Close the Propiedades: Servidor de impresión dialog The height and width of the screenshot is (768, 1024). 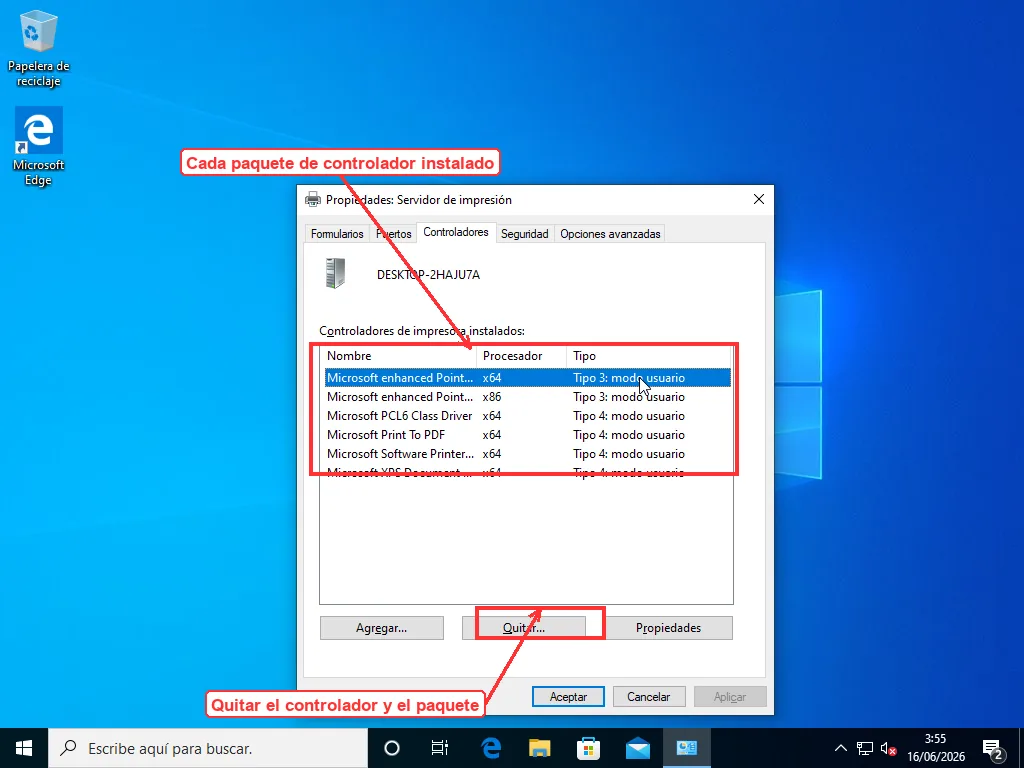[x=759, y=199]
